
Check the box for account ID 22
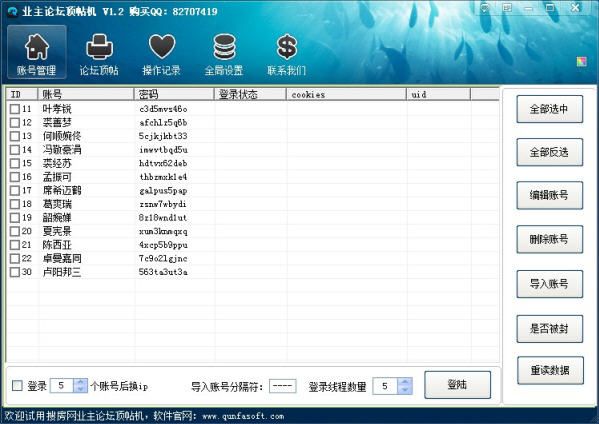(15, 259)
